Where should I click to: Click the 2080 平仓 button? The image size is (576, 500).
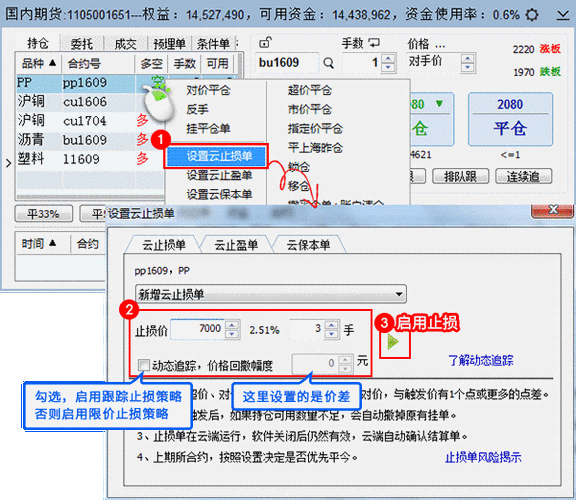510,119
